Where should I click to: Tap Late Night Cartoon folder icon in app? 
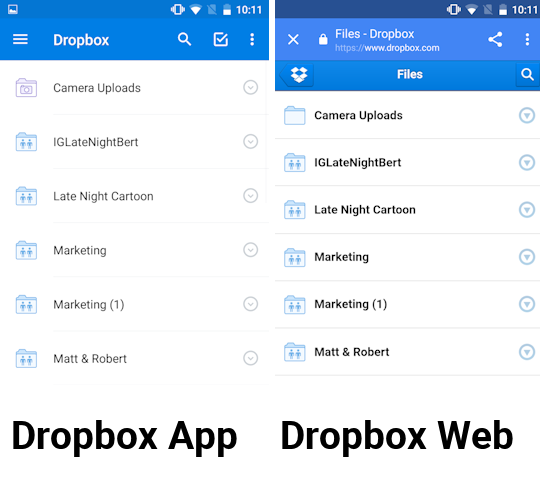26,196
